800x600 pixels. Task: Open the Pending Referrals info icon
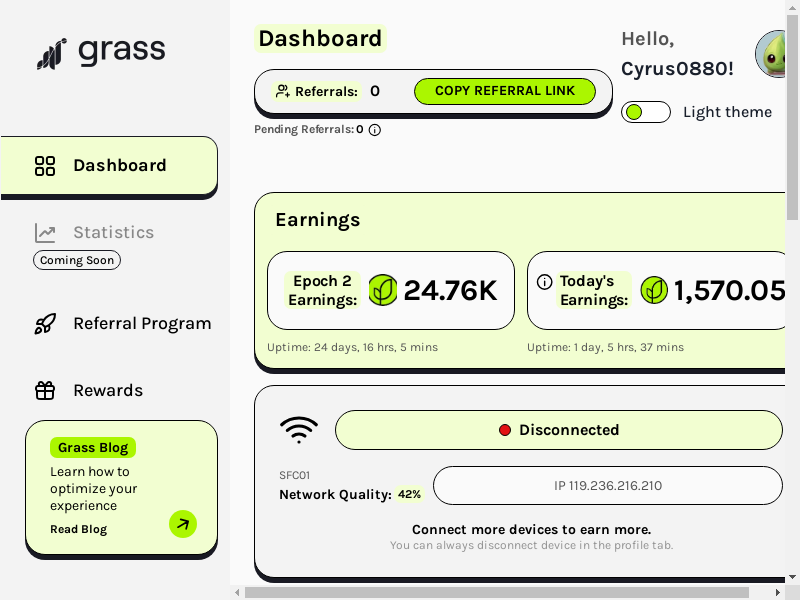374,130
